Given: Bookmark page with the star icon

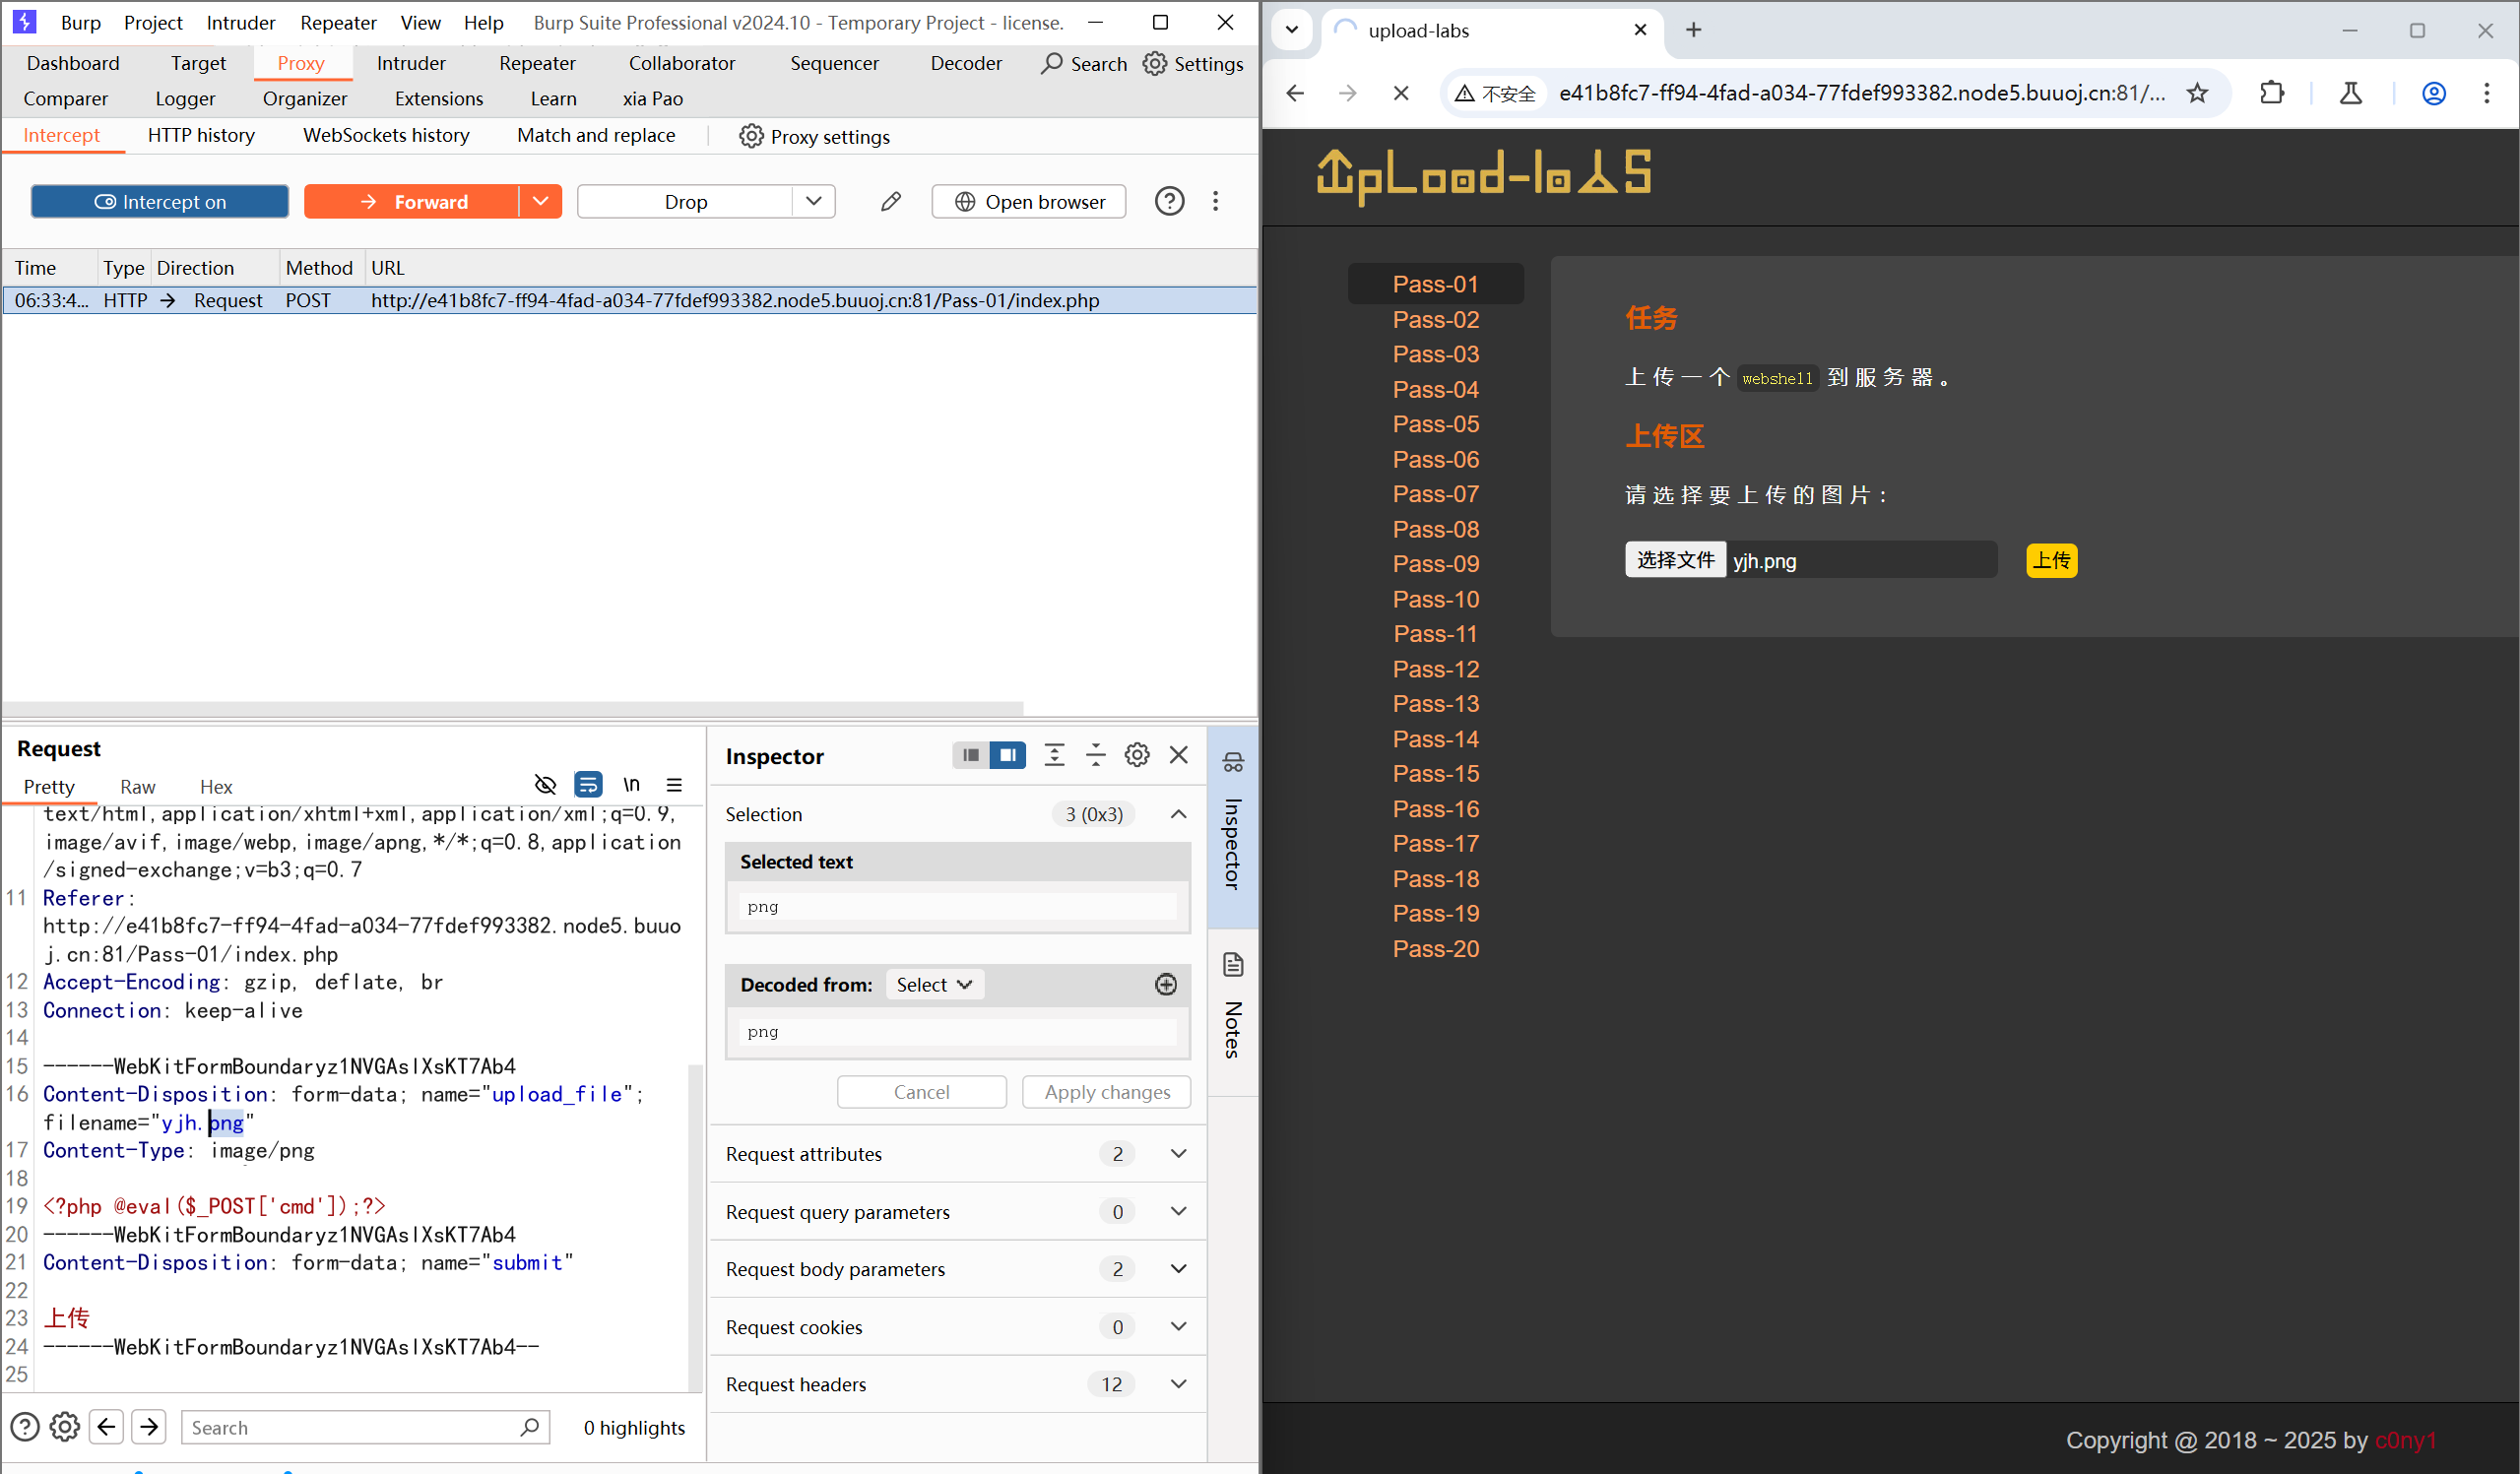Looking at the screenshot, I should [x=2197, y=93].
